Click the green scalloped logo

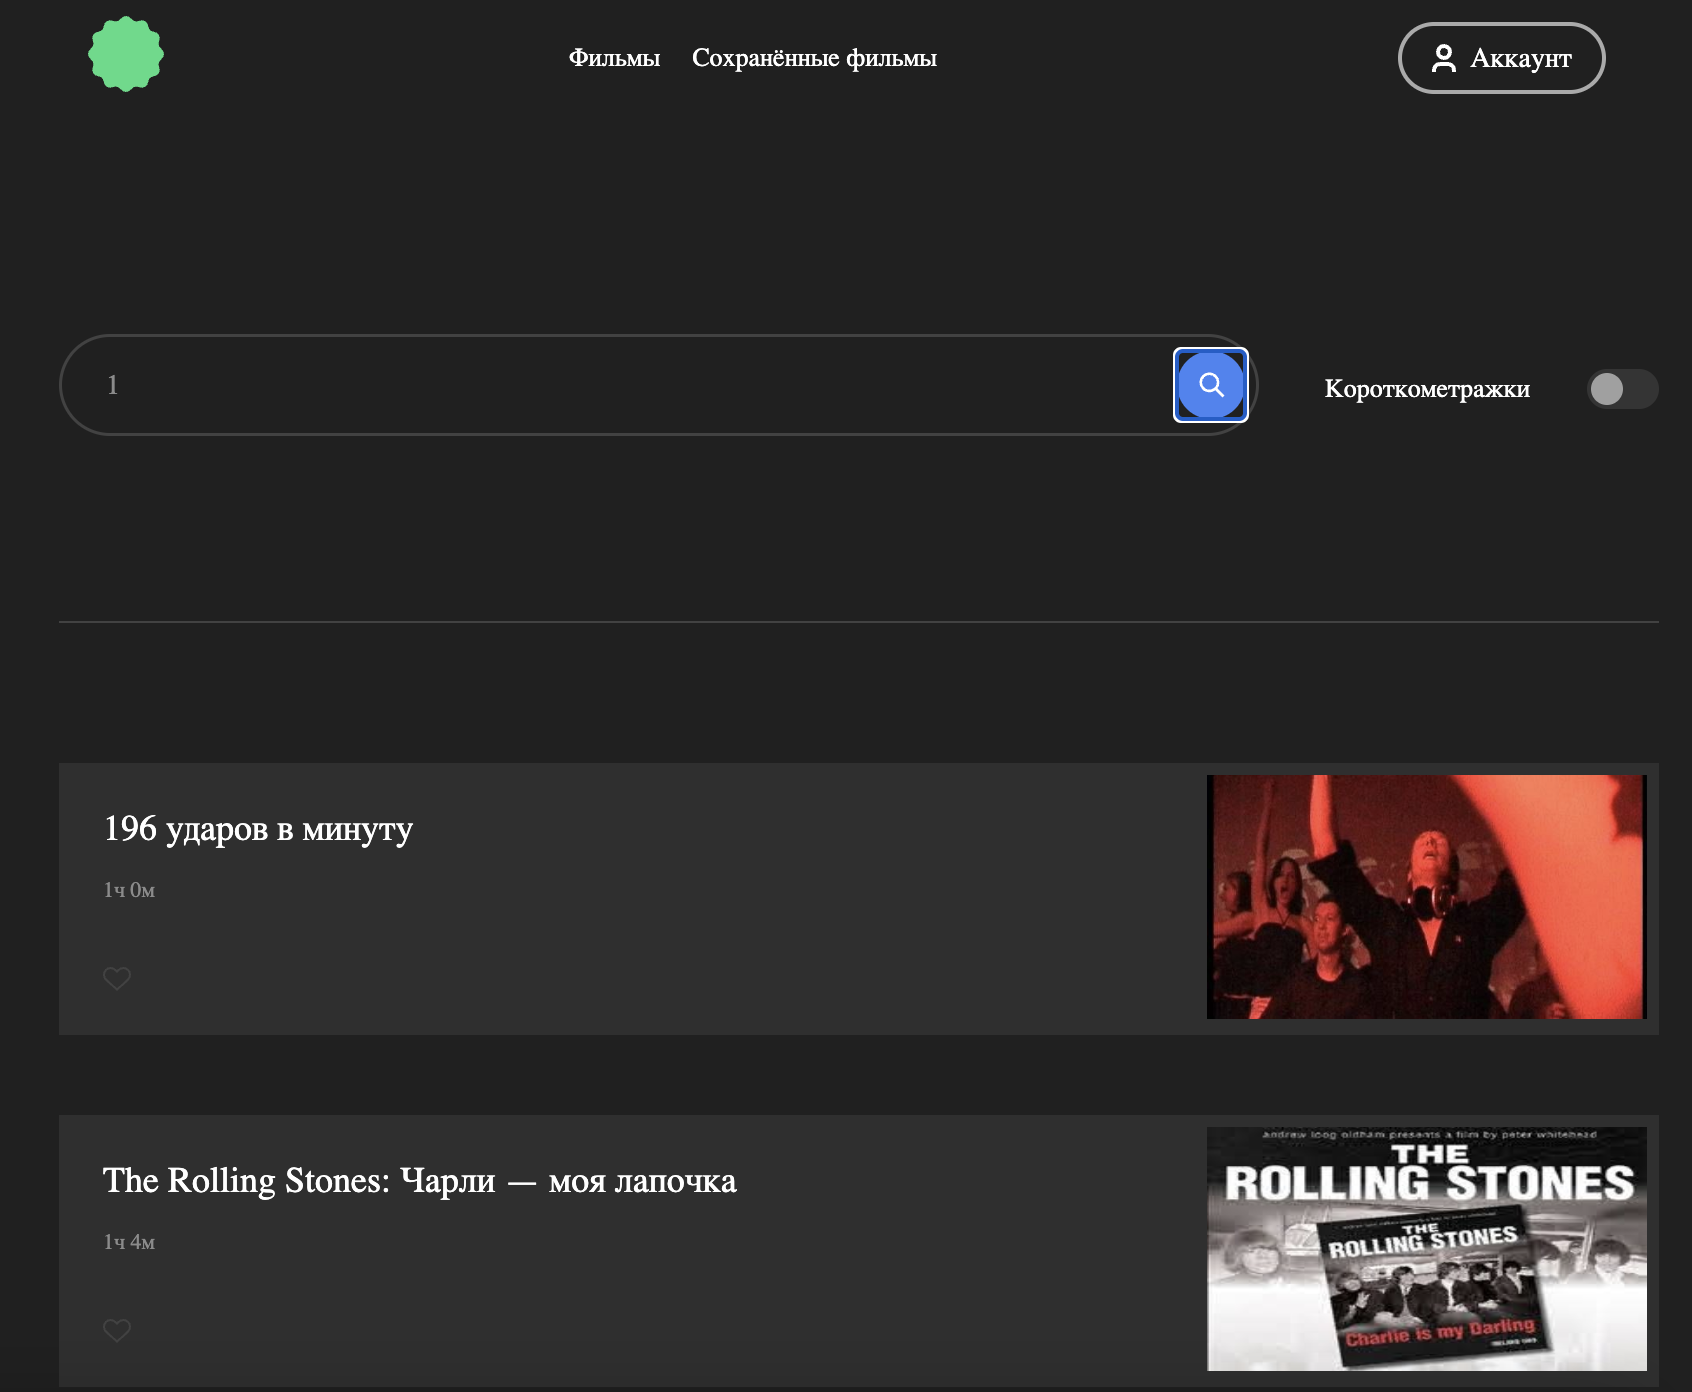pyautogui.click(x=126, y=54)
